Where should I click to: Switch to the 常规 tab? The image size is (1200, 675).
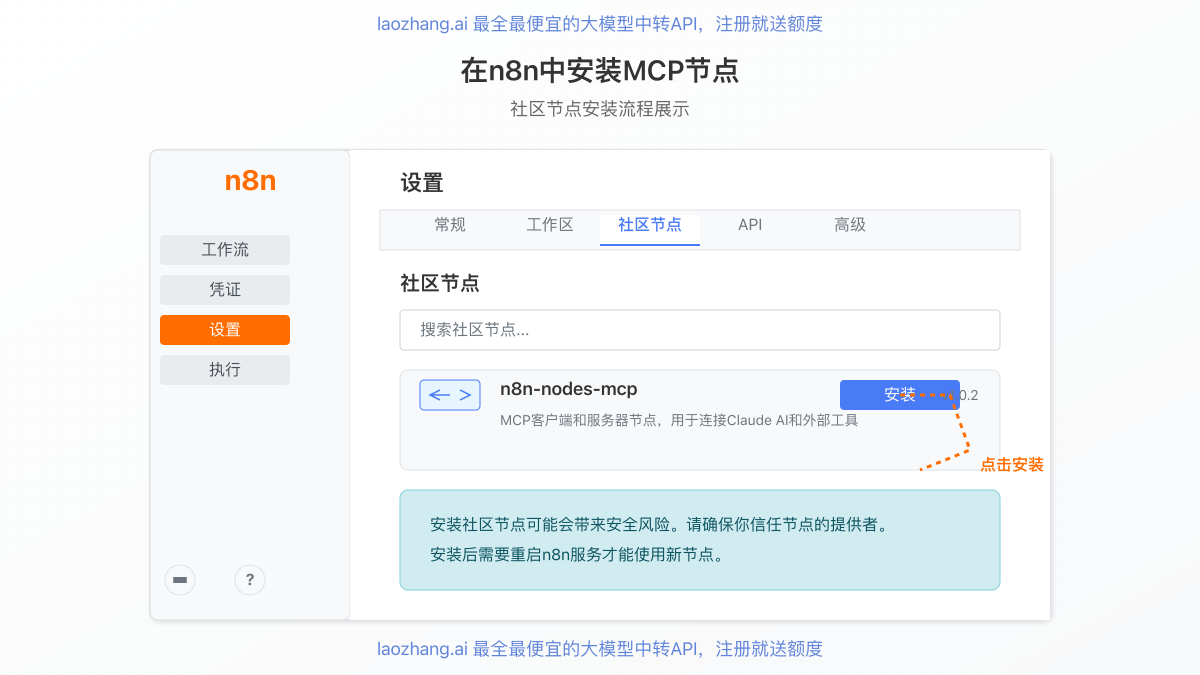[450, 225]
